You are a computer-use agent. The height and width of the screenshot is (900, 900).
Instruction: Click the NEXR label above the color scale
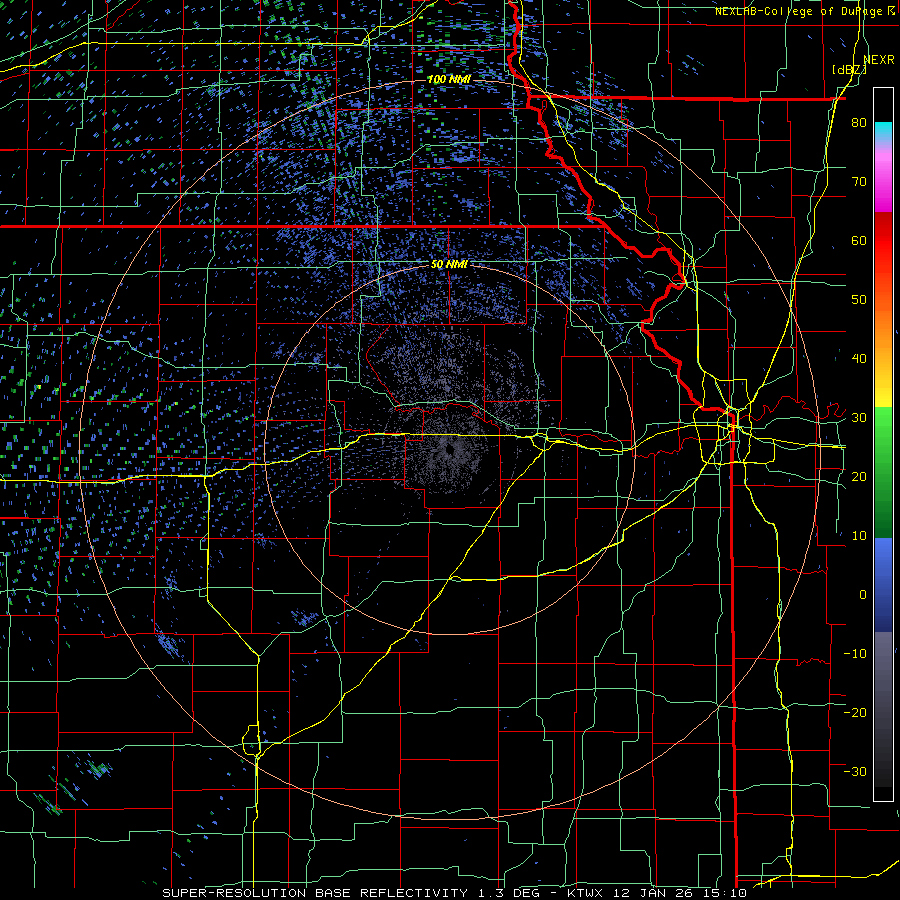[878, 59]
